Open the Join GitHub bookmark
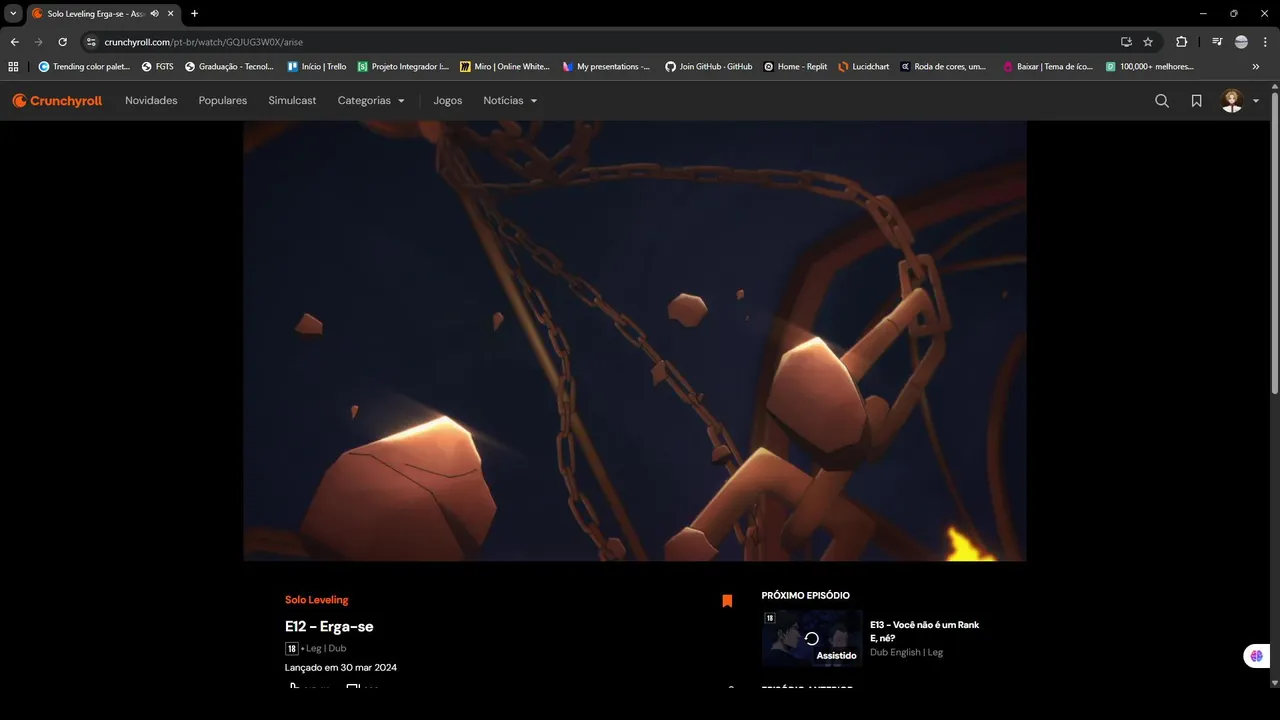The image size is (1280, 720). pyautogui.click(x=709, y=67)
